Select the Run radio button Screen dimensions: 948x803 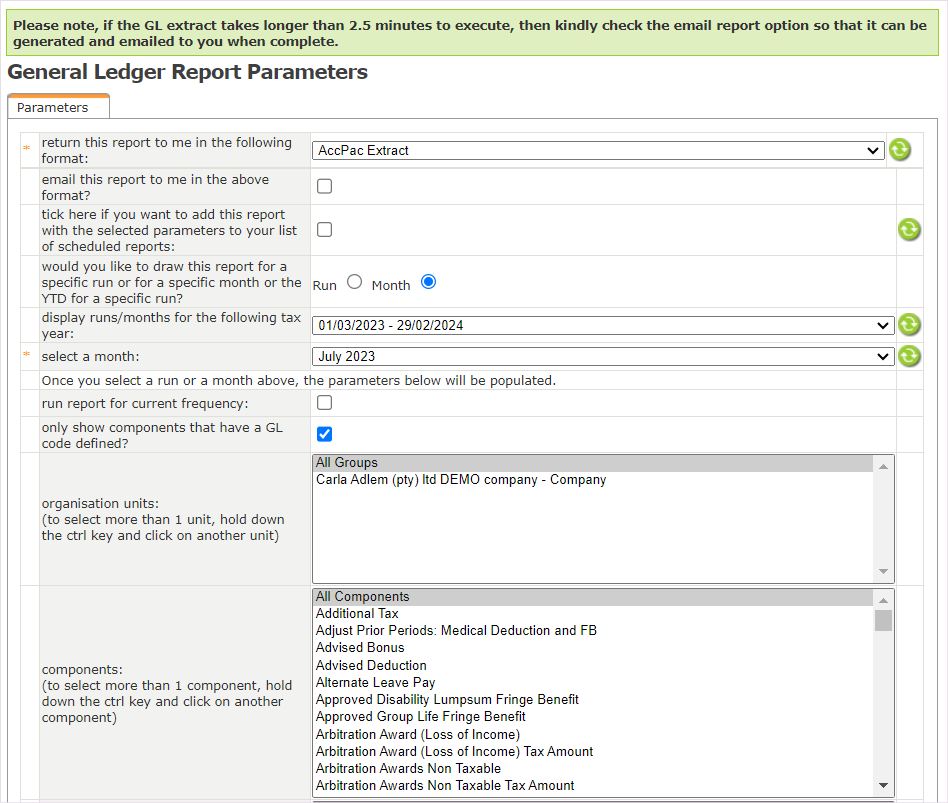point(354,282)
